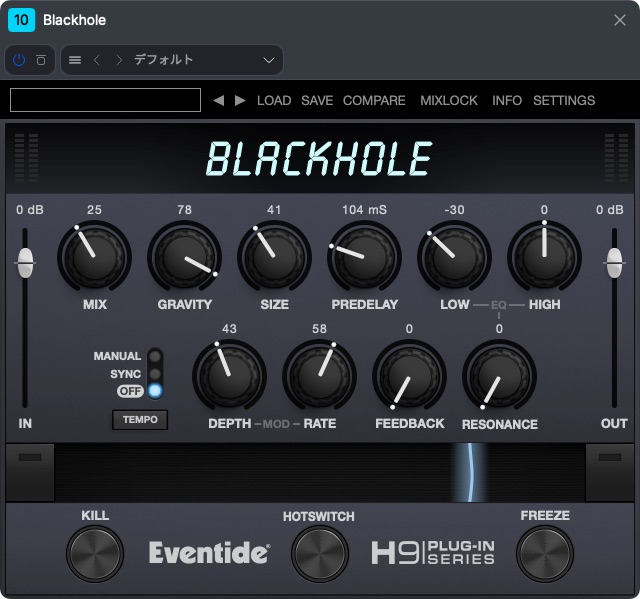Click the RATE value 58

pos(319,329)
